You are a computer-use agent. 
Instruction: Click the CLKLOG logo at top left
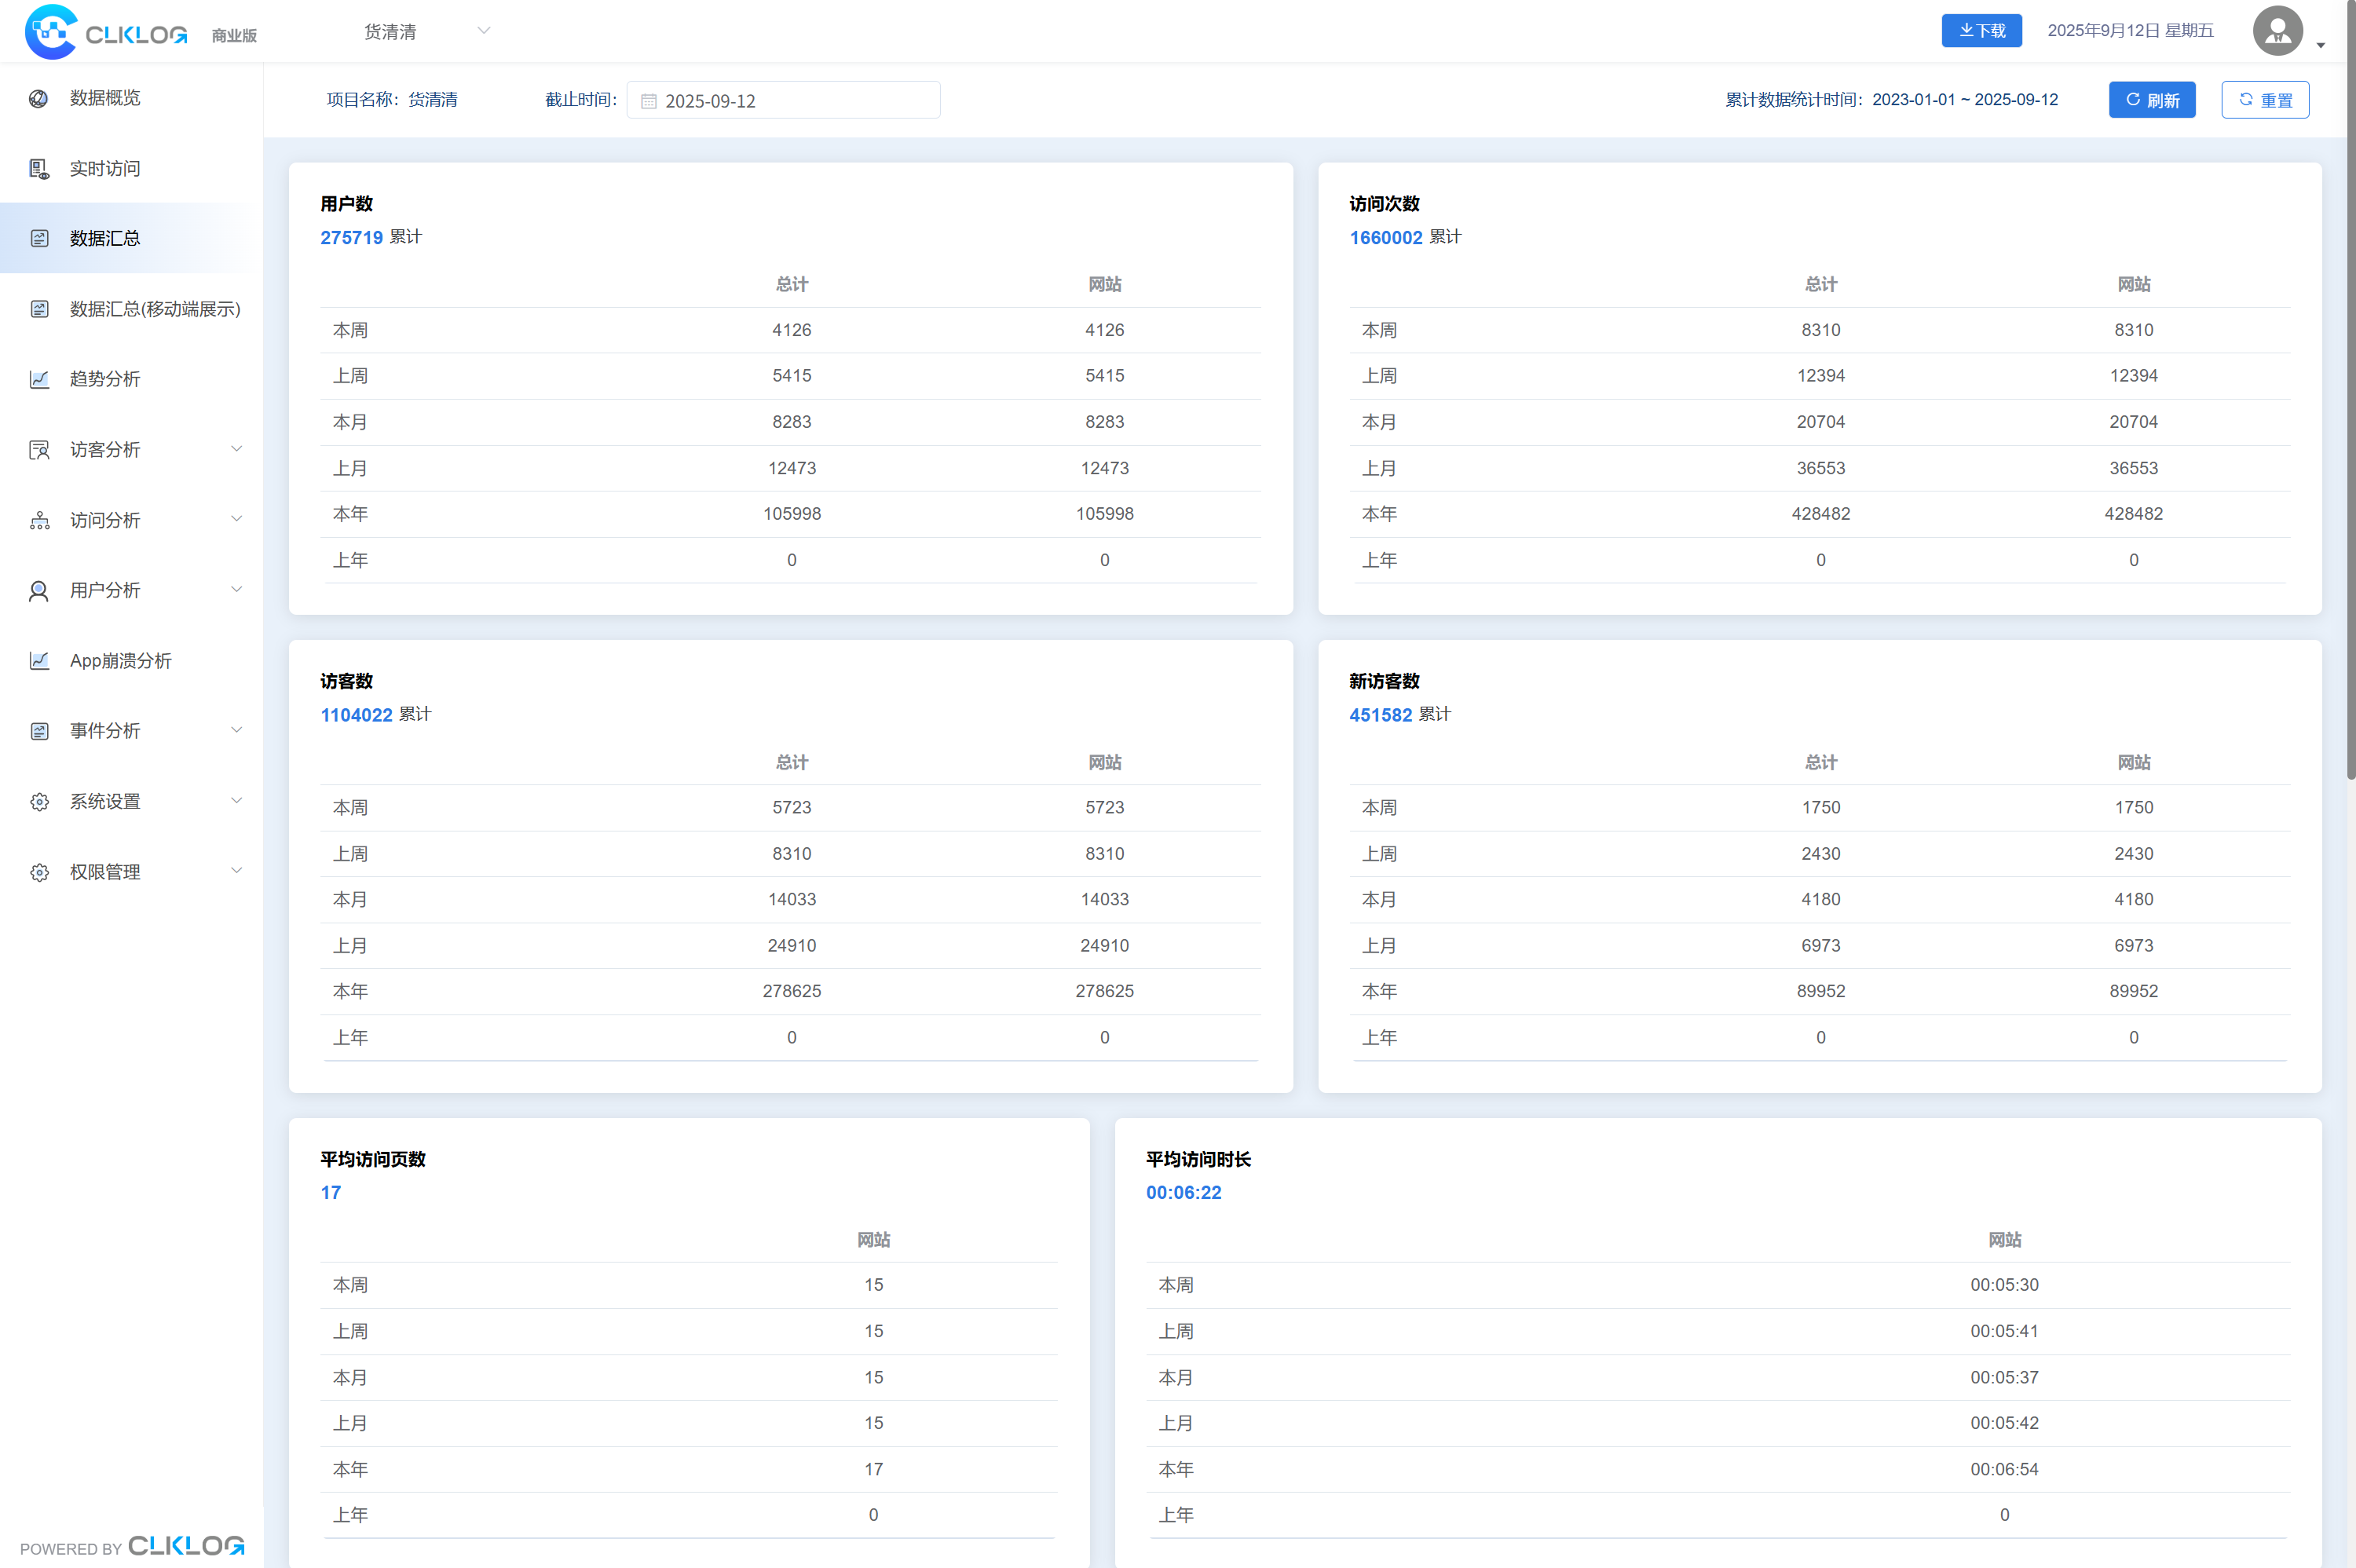click(x=107, y=32)
